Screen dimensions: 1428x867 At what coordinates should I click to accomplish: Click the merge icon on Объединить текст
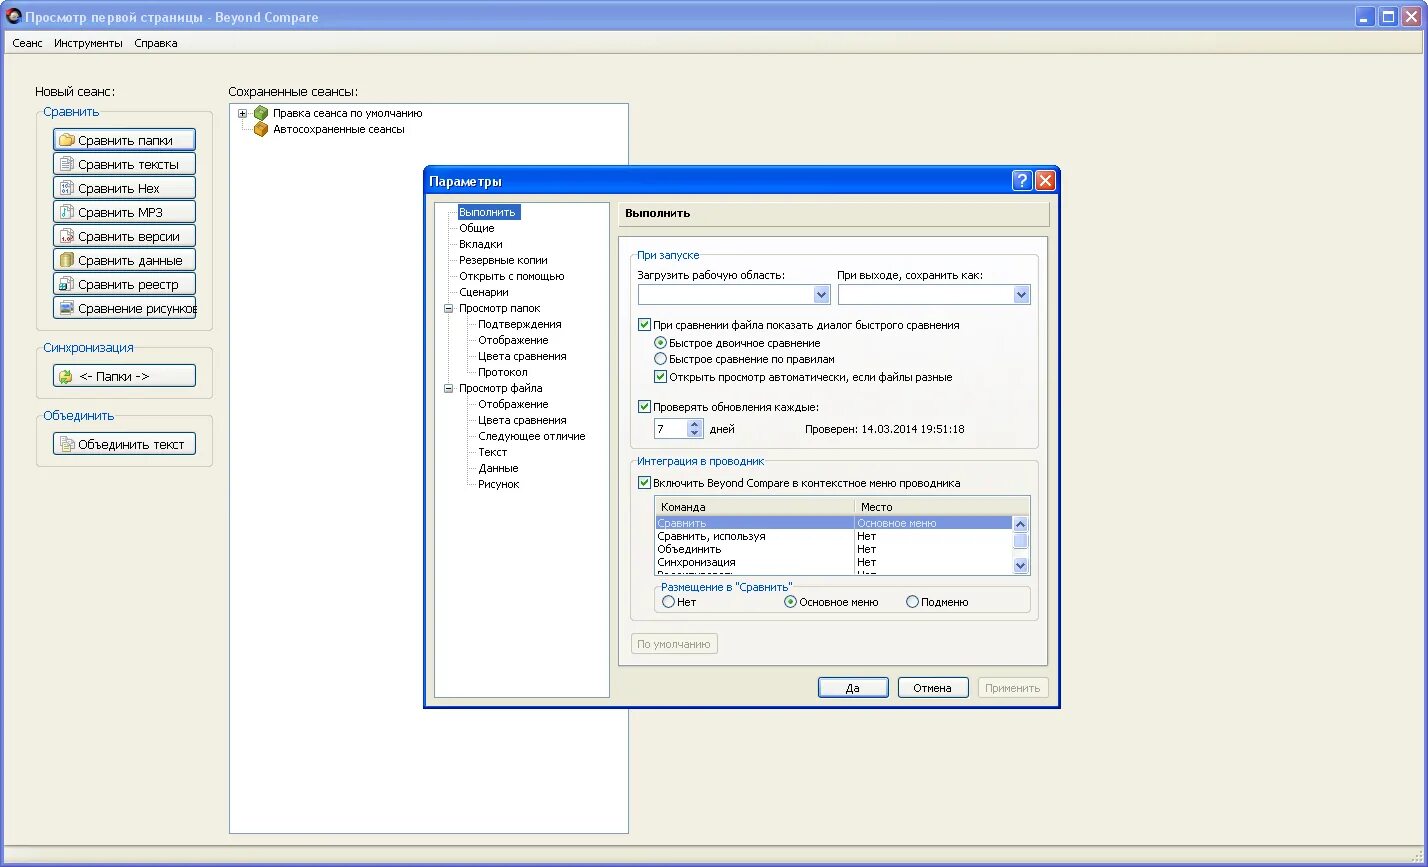(67, 444)
